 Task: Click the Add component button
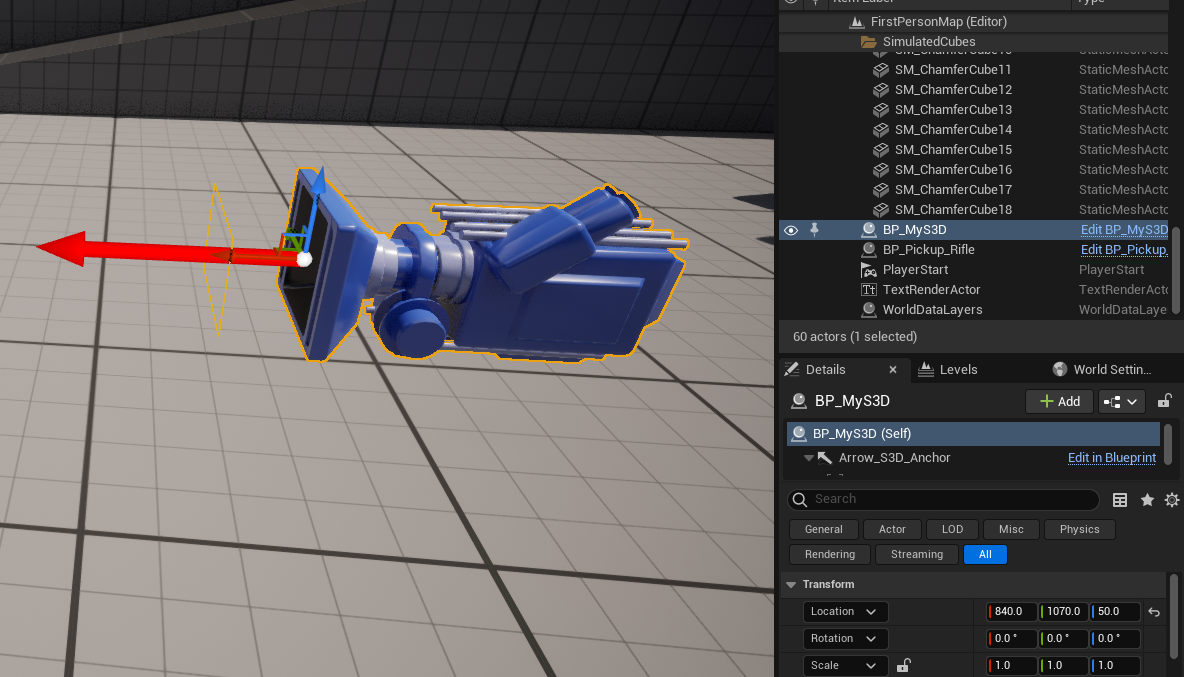(1059, 402)
